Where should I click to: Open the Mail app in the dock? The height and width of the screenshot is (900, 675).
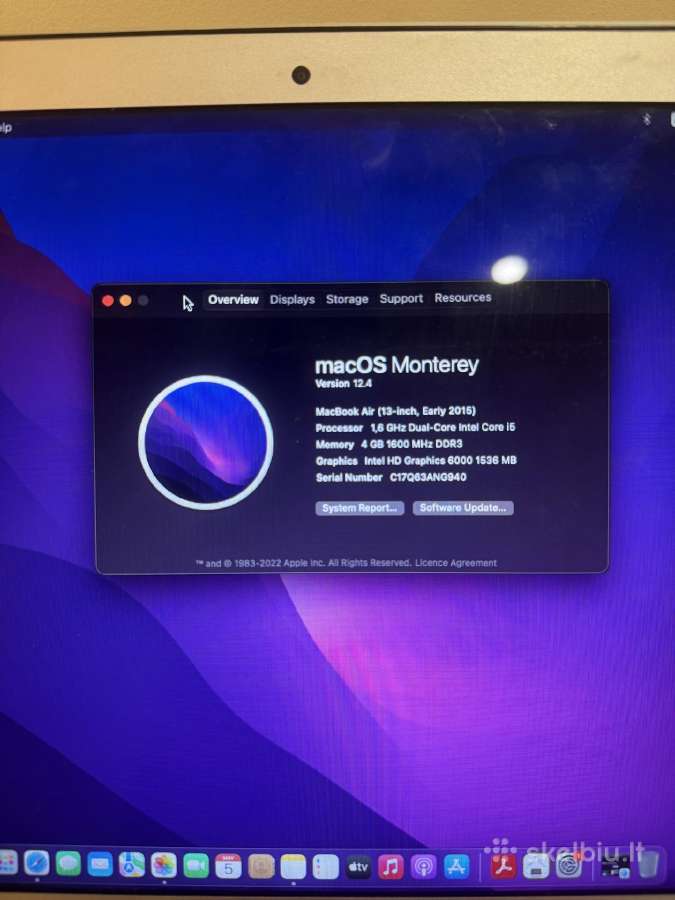point(100,864)
